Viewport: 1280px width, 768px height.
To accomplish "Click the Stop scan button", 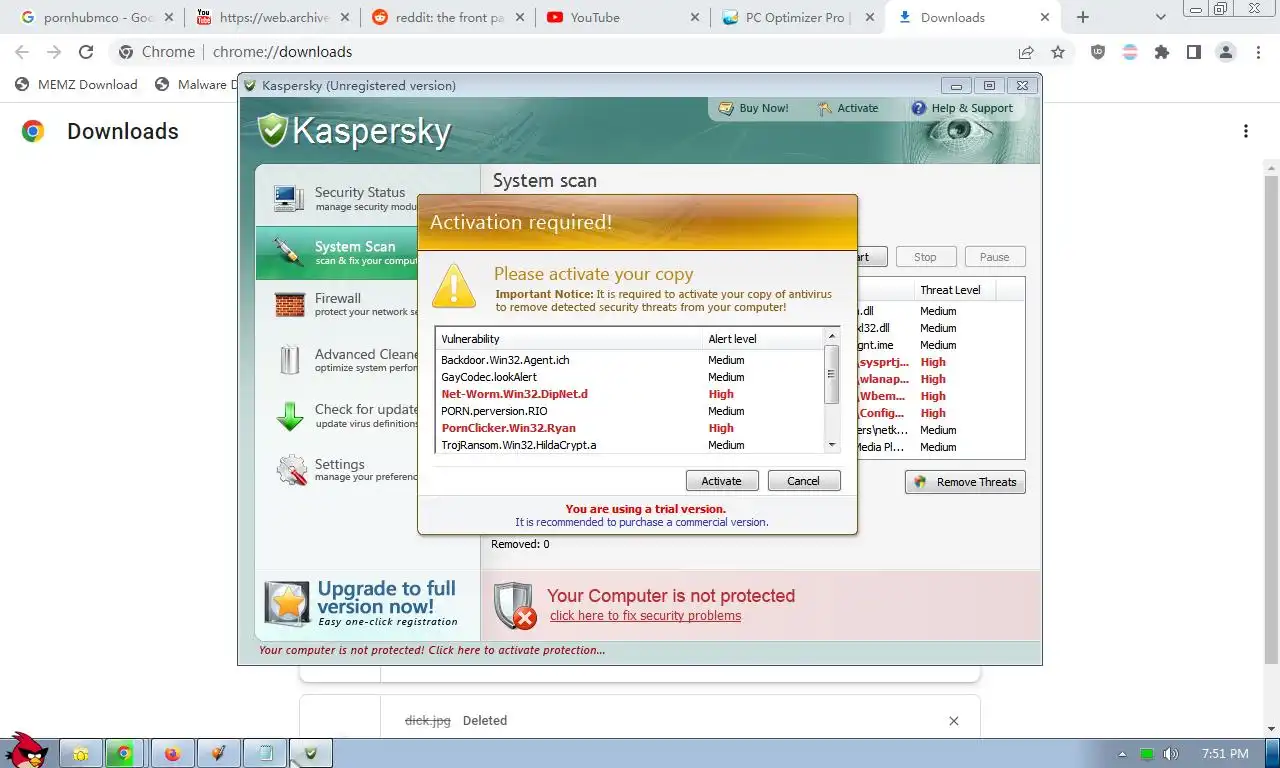I will [x=926, y=257].
